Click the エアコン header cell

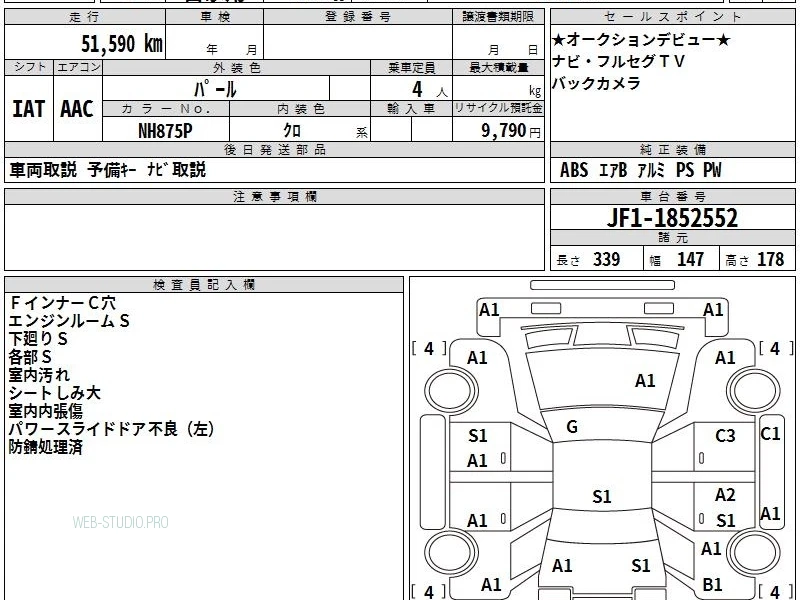pyautogui.click(x=79, y=67)
